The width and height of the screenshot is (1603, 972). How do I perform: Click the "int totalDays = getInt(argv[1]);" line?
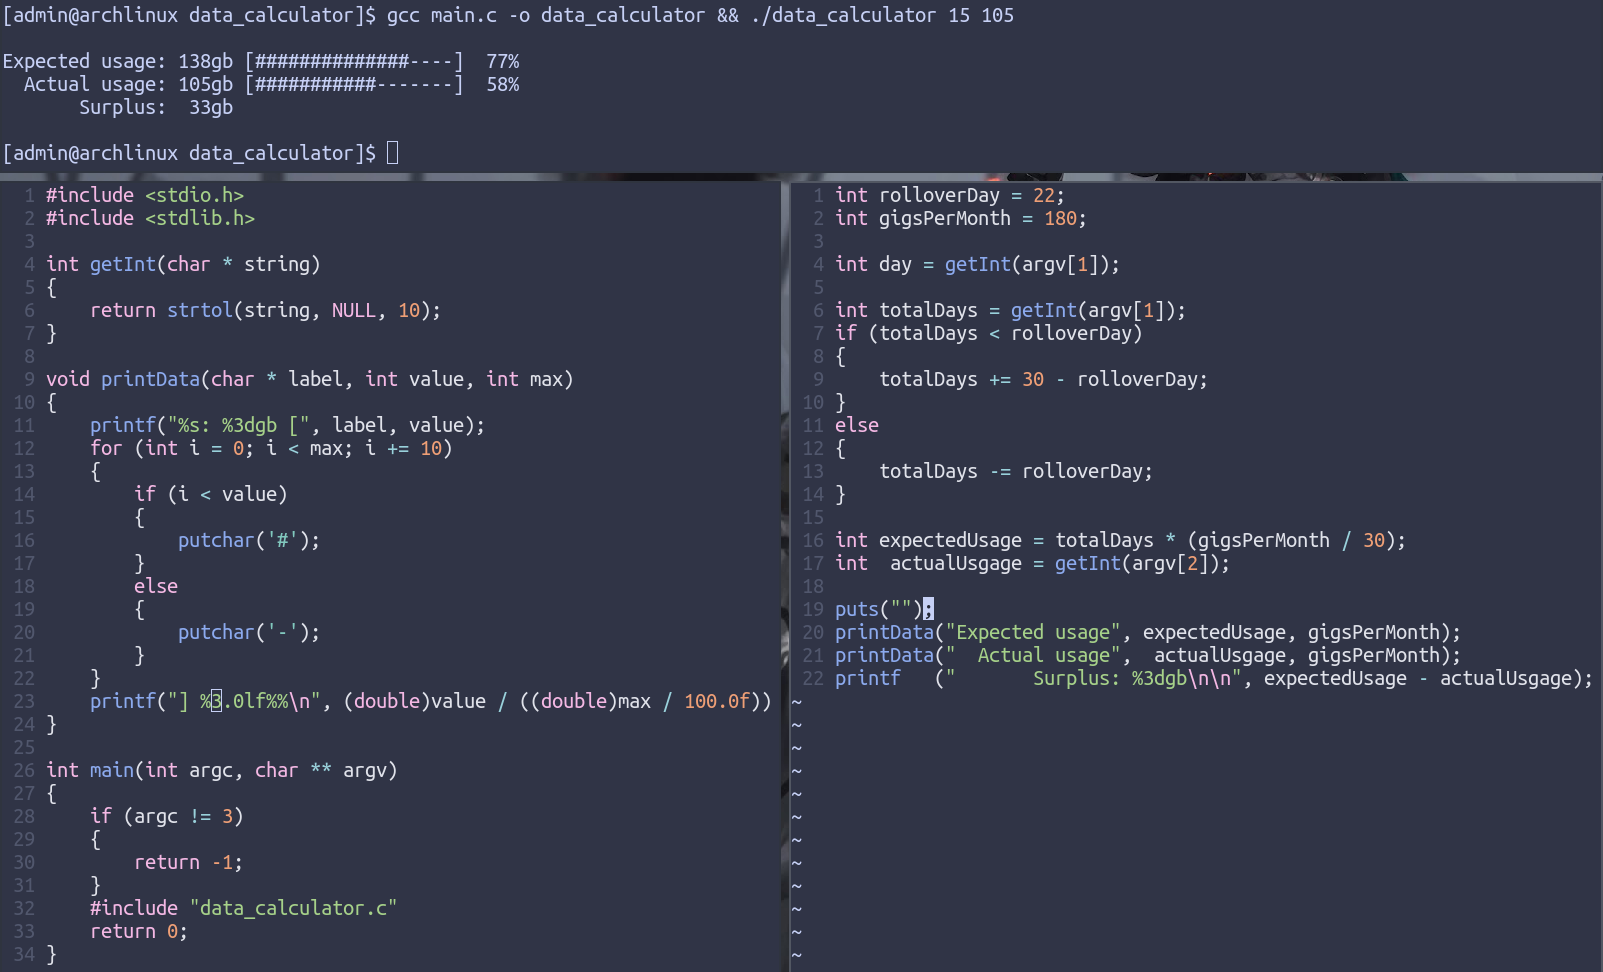pos(1011,310)
